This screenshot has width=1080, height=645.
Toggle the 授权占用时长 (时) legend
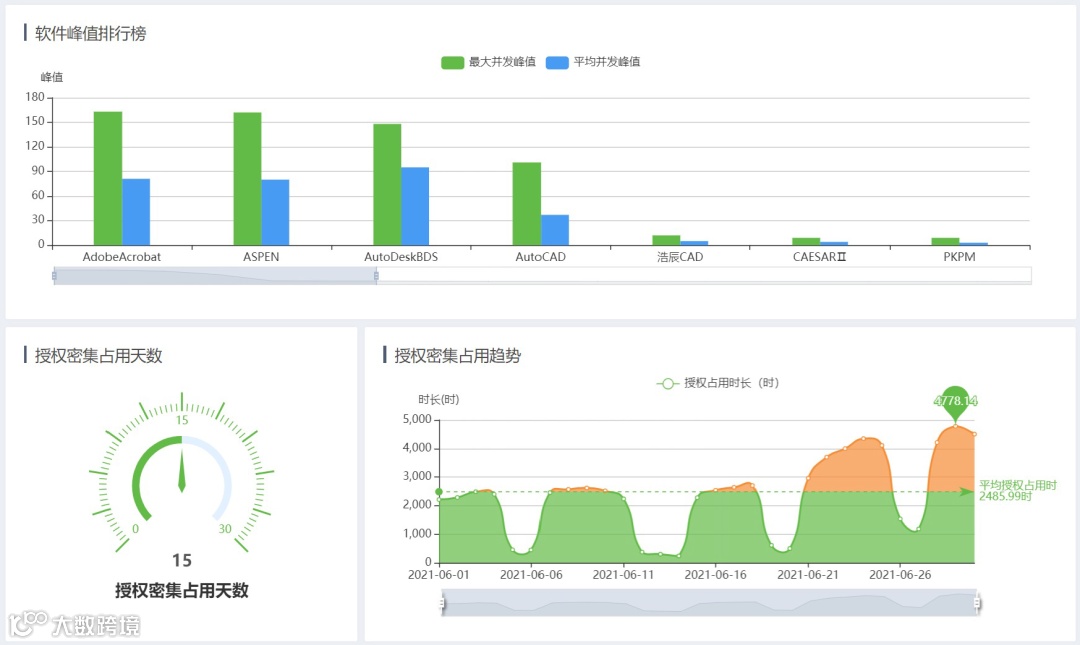717,383
